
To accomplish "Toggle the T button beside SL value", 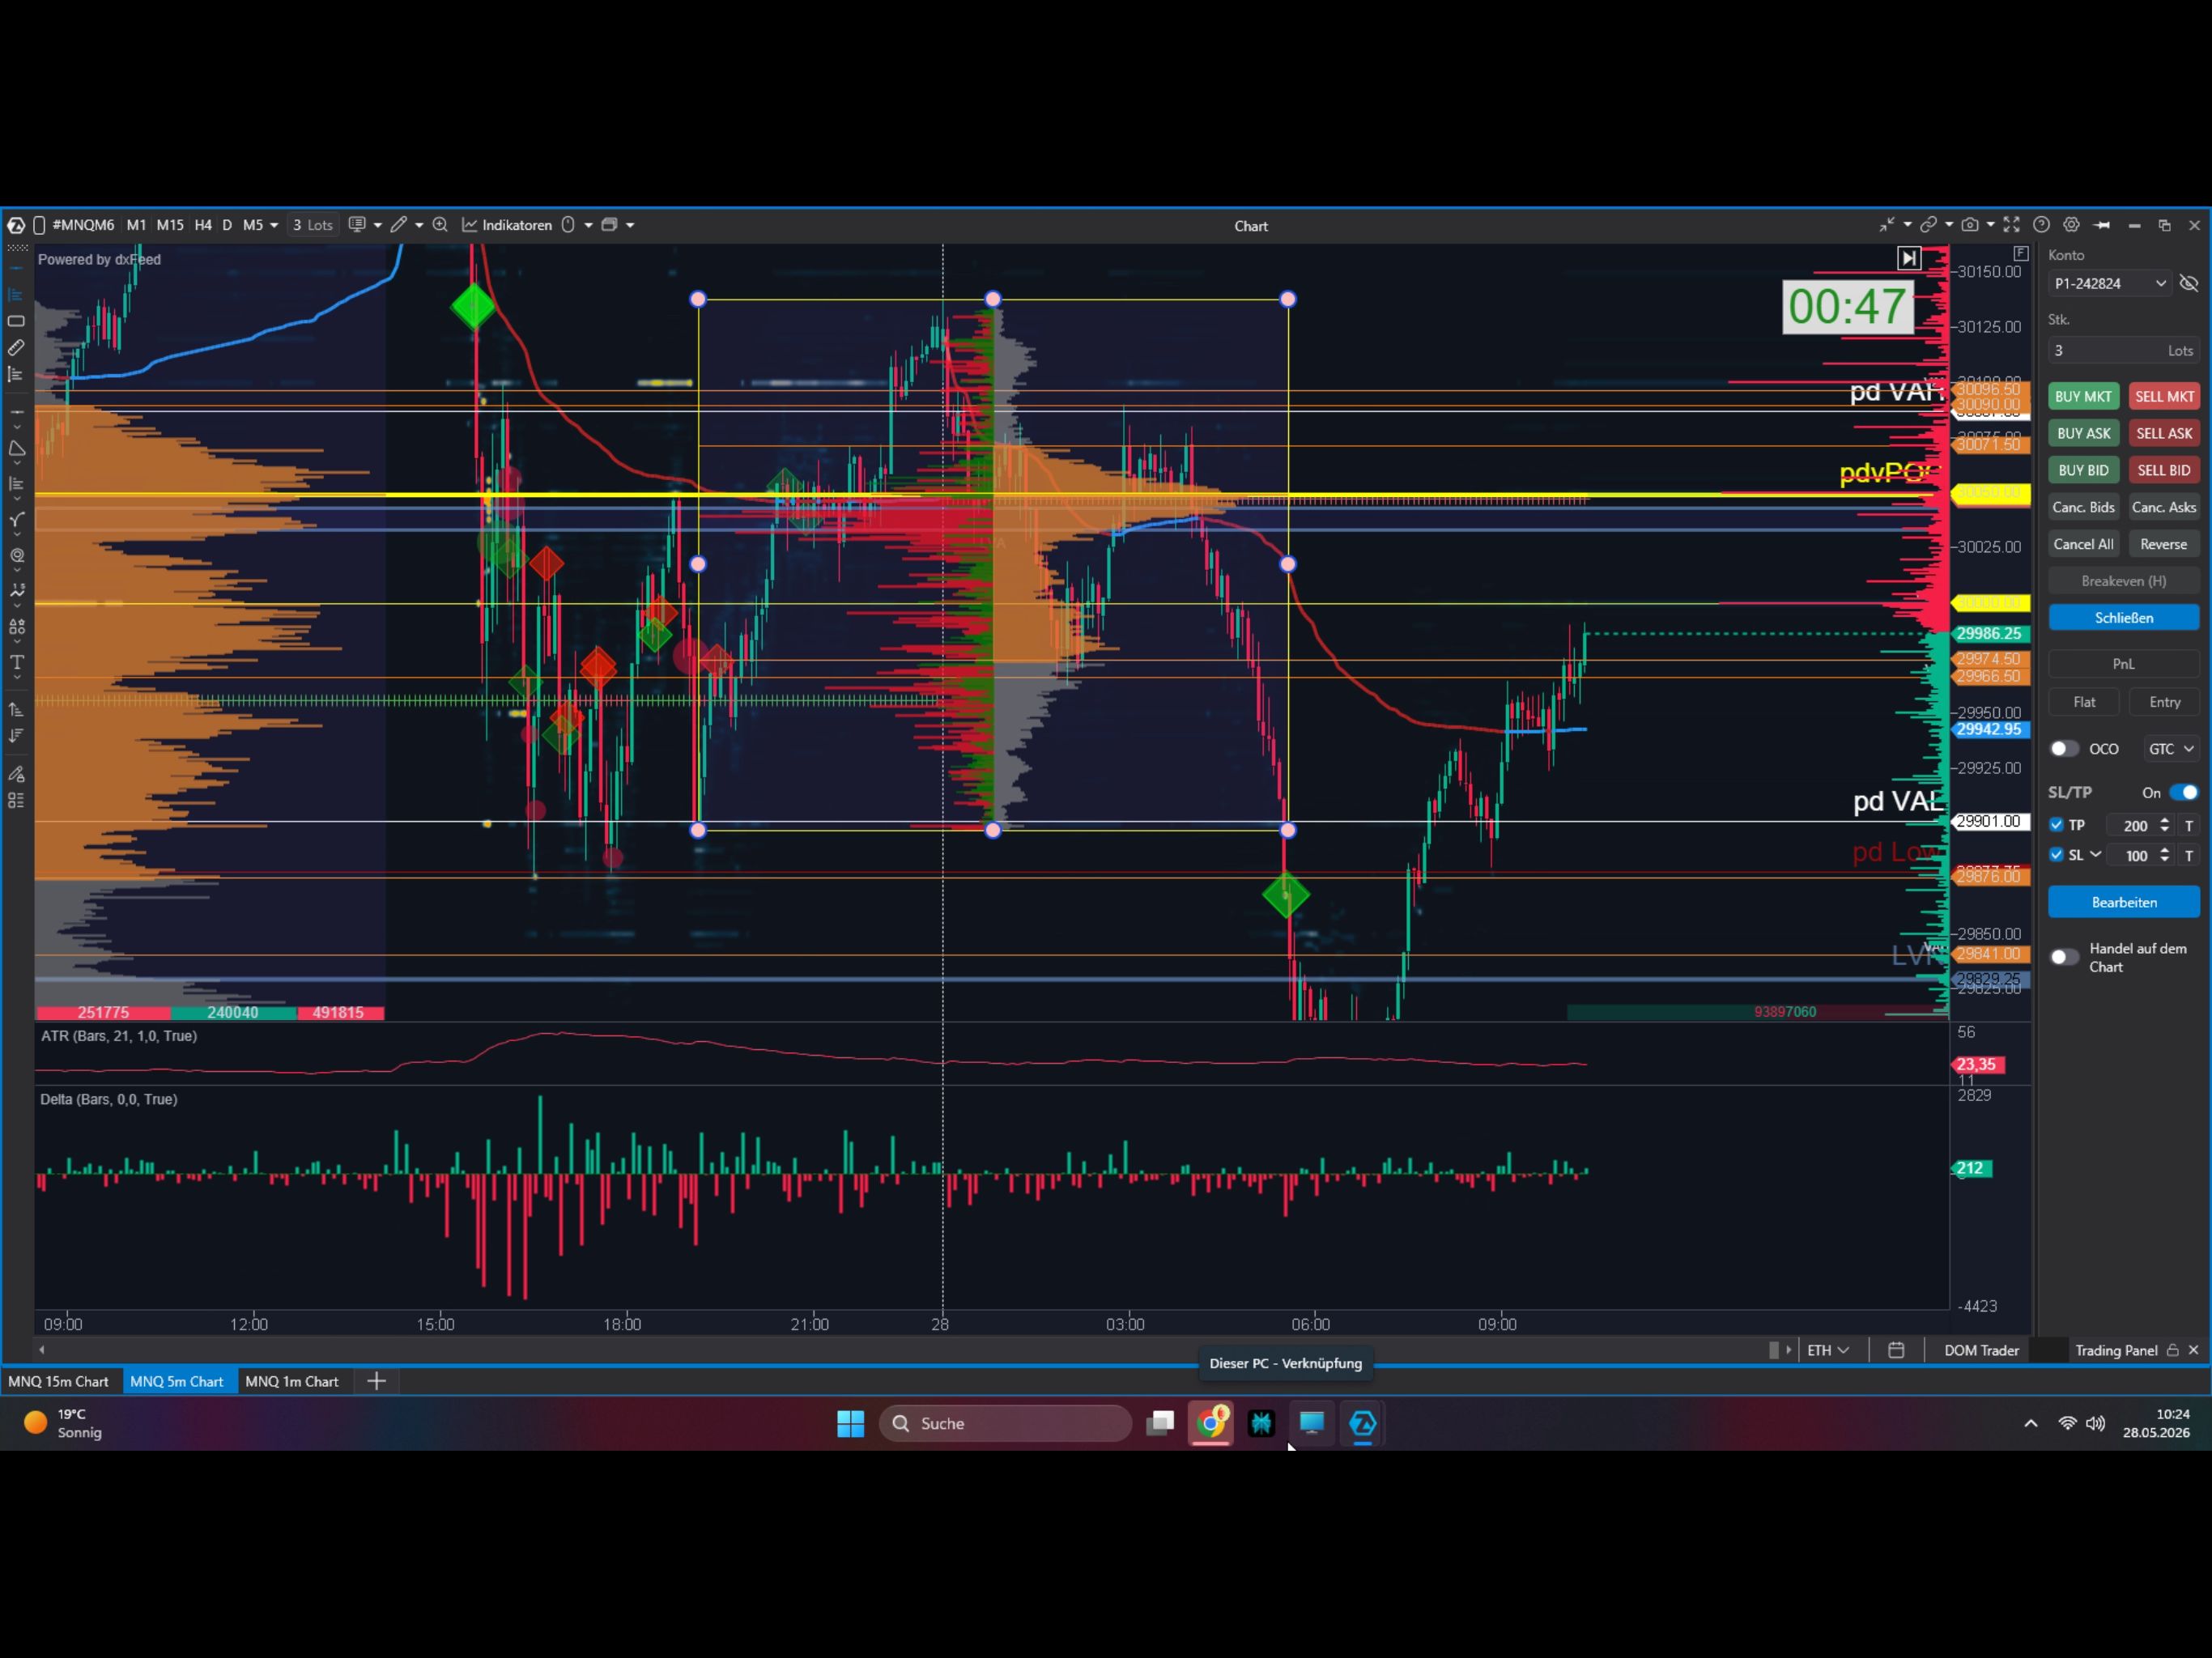I will coord(2189,856).
